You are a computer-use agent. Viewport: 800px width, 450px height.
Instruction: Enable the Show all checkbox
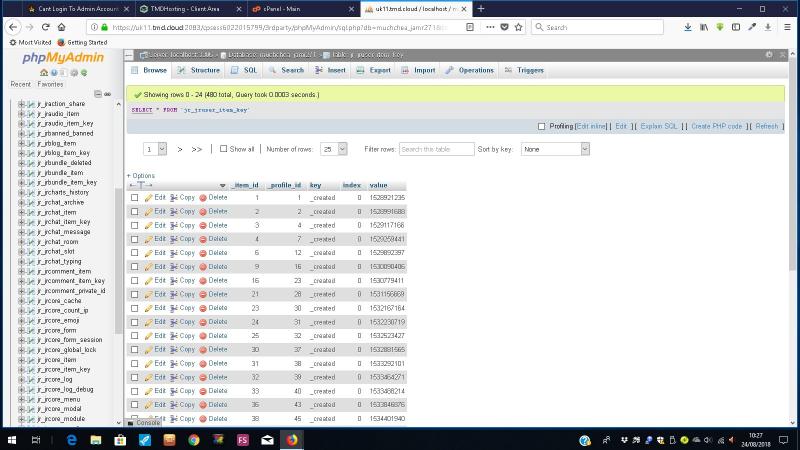(223, 149)
